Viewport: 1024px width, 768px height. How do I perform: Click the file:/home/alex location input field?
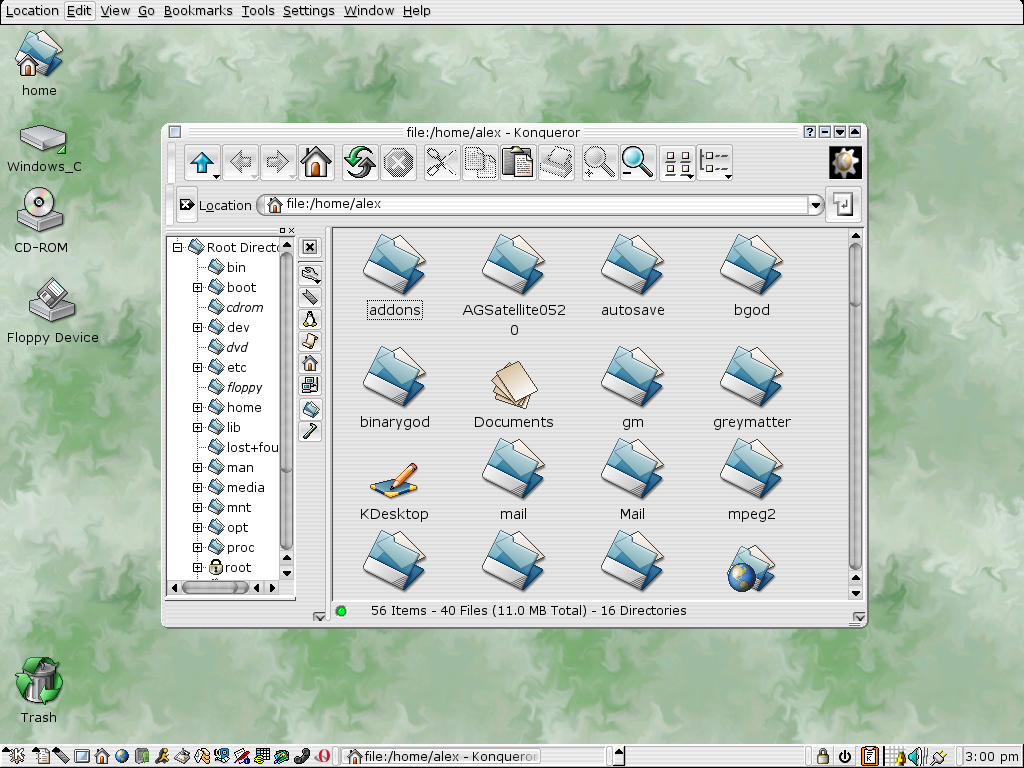534,204
